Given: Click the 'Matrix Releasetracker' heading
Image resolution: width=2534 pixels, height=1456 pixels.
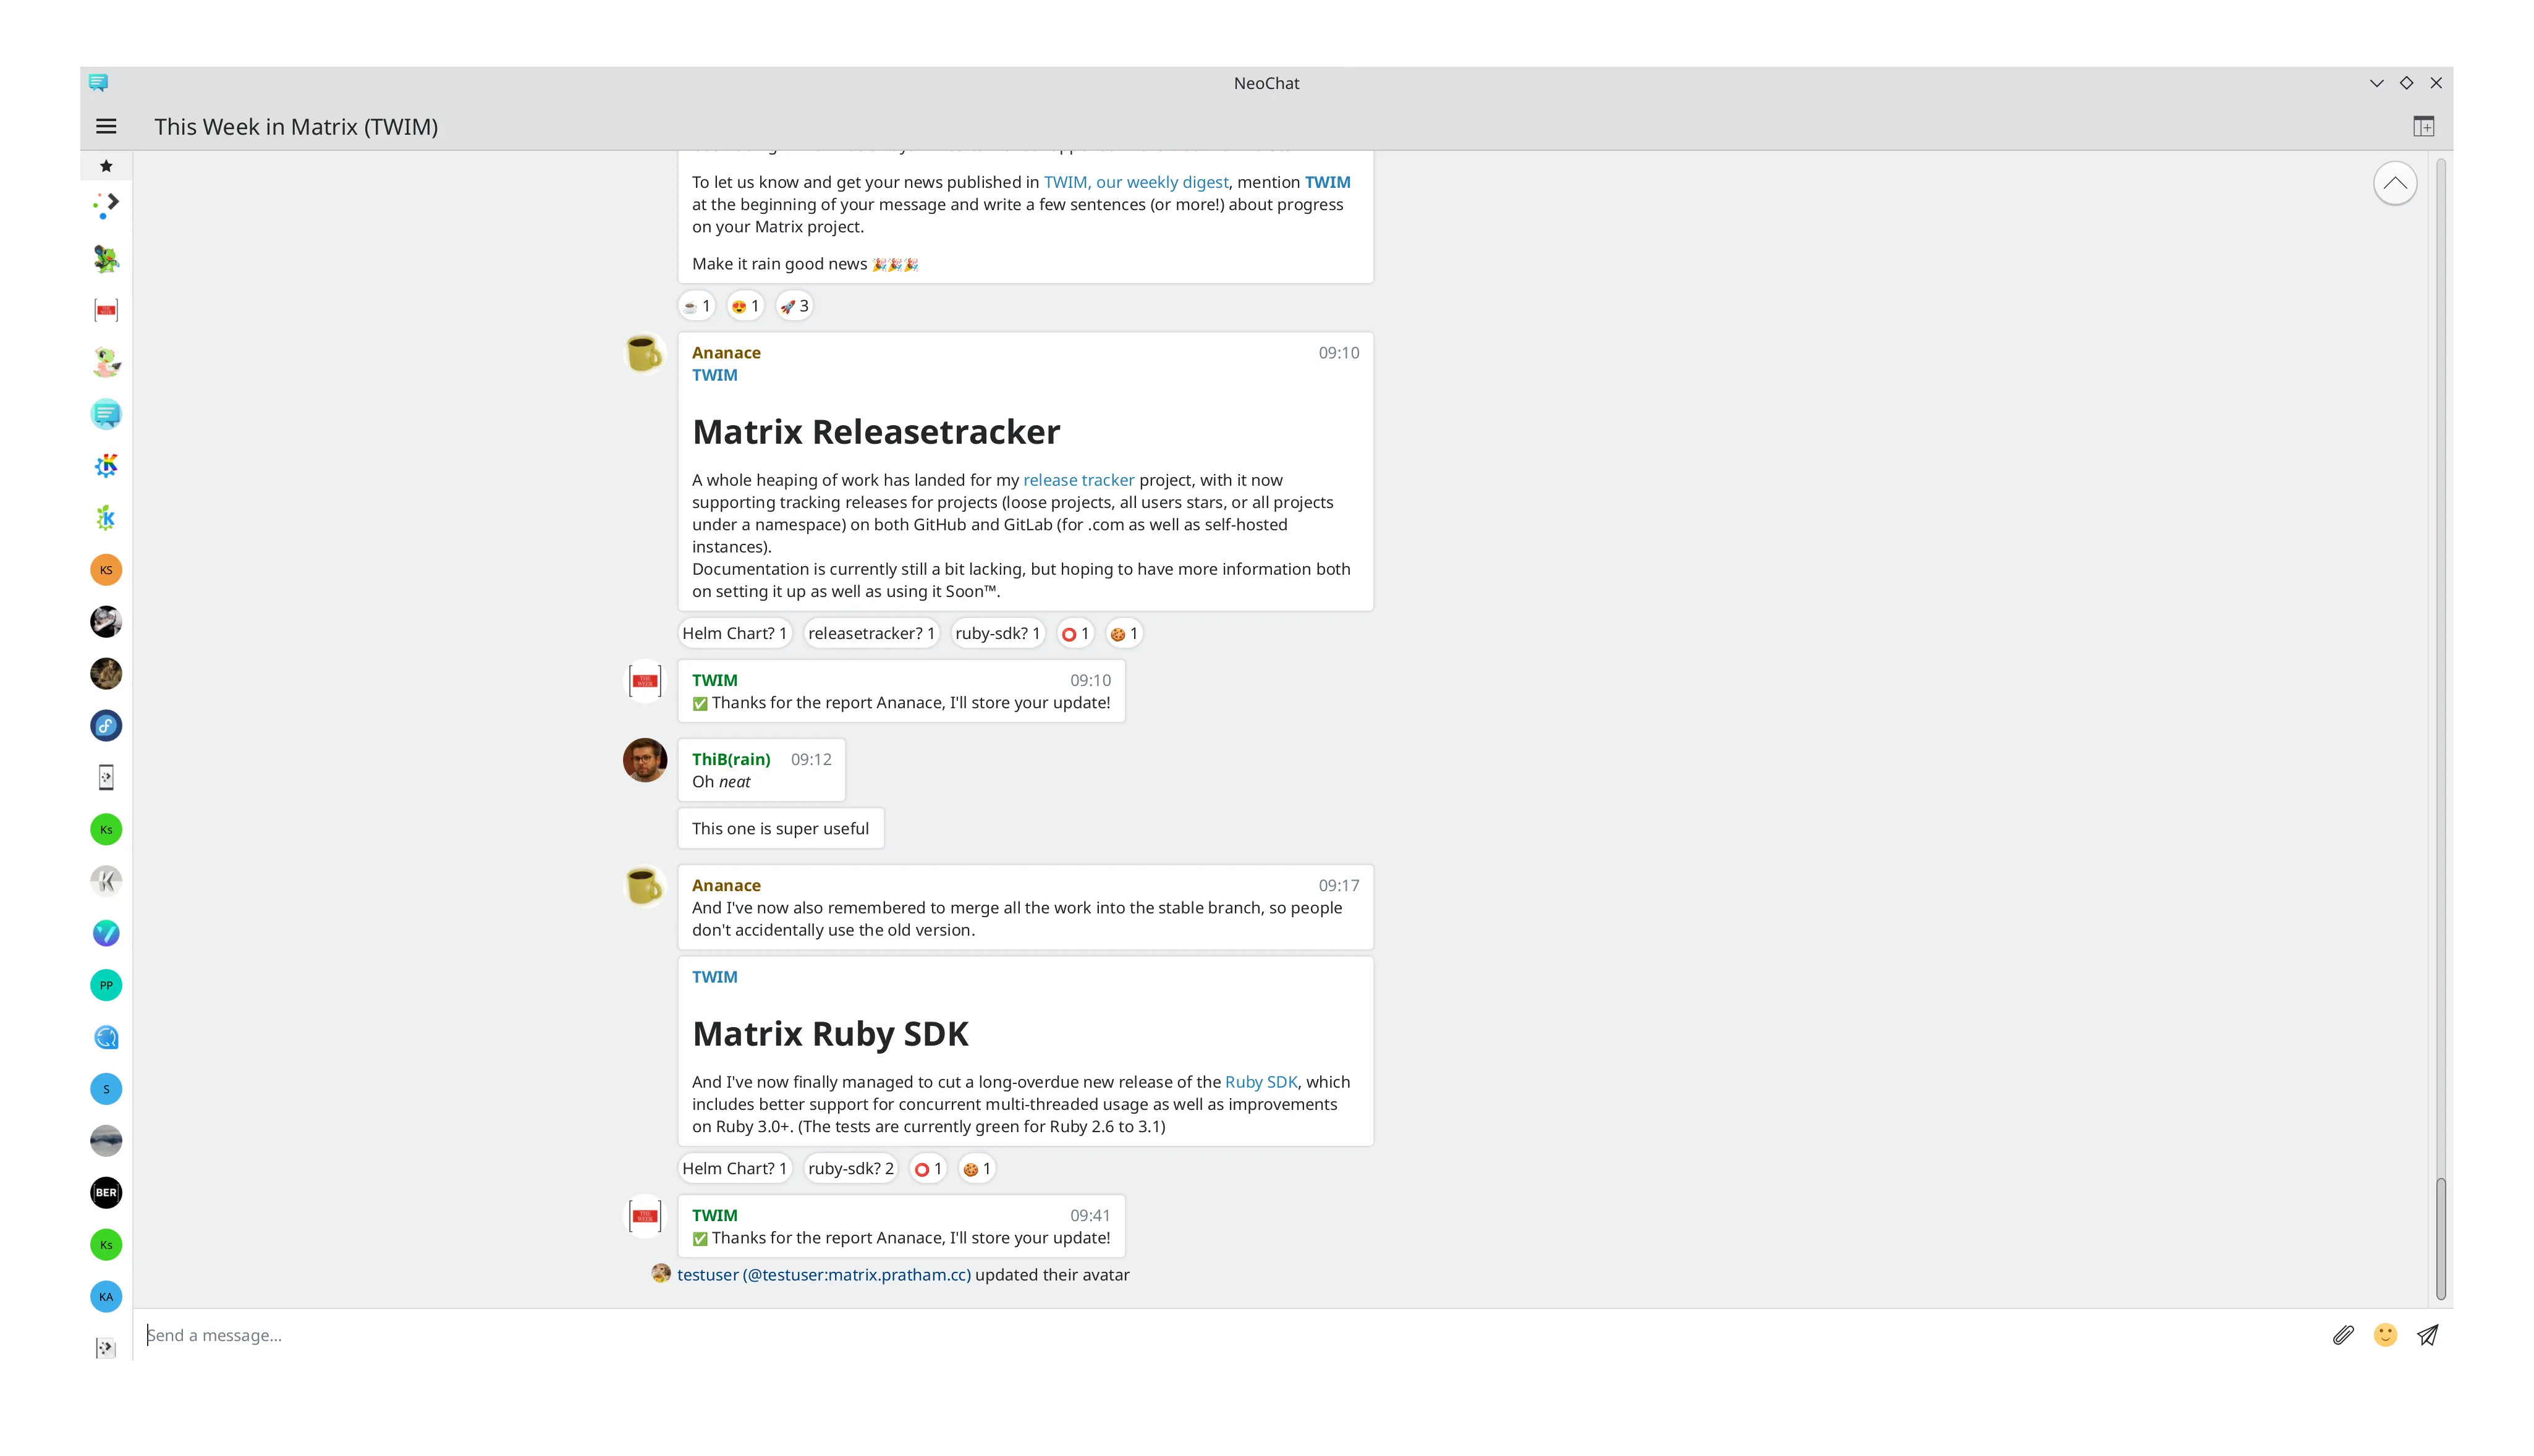Looking at the screenshot, I should 876,432.
